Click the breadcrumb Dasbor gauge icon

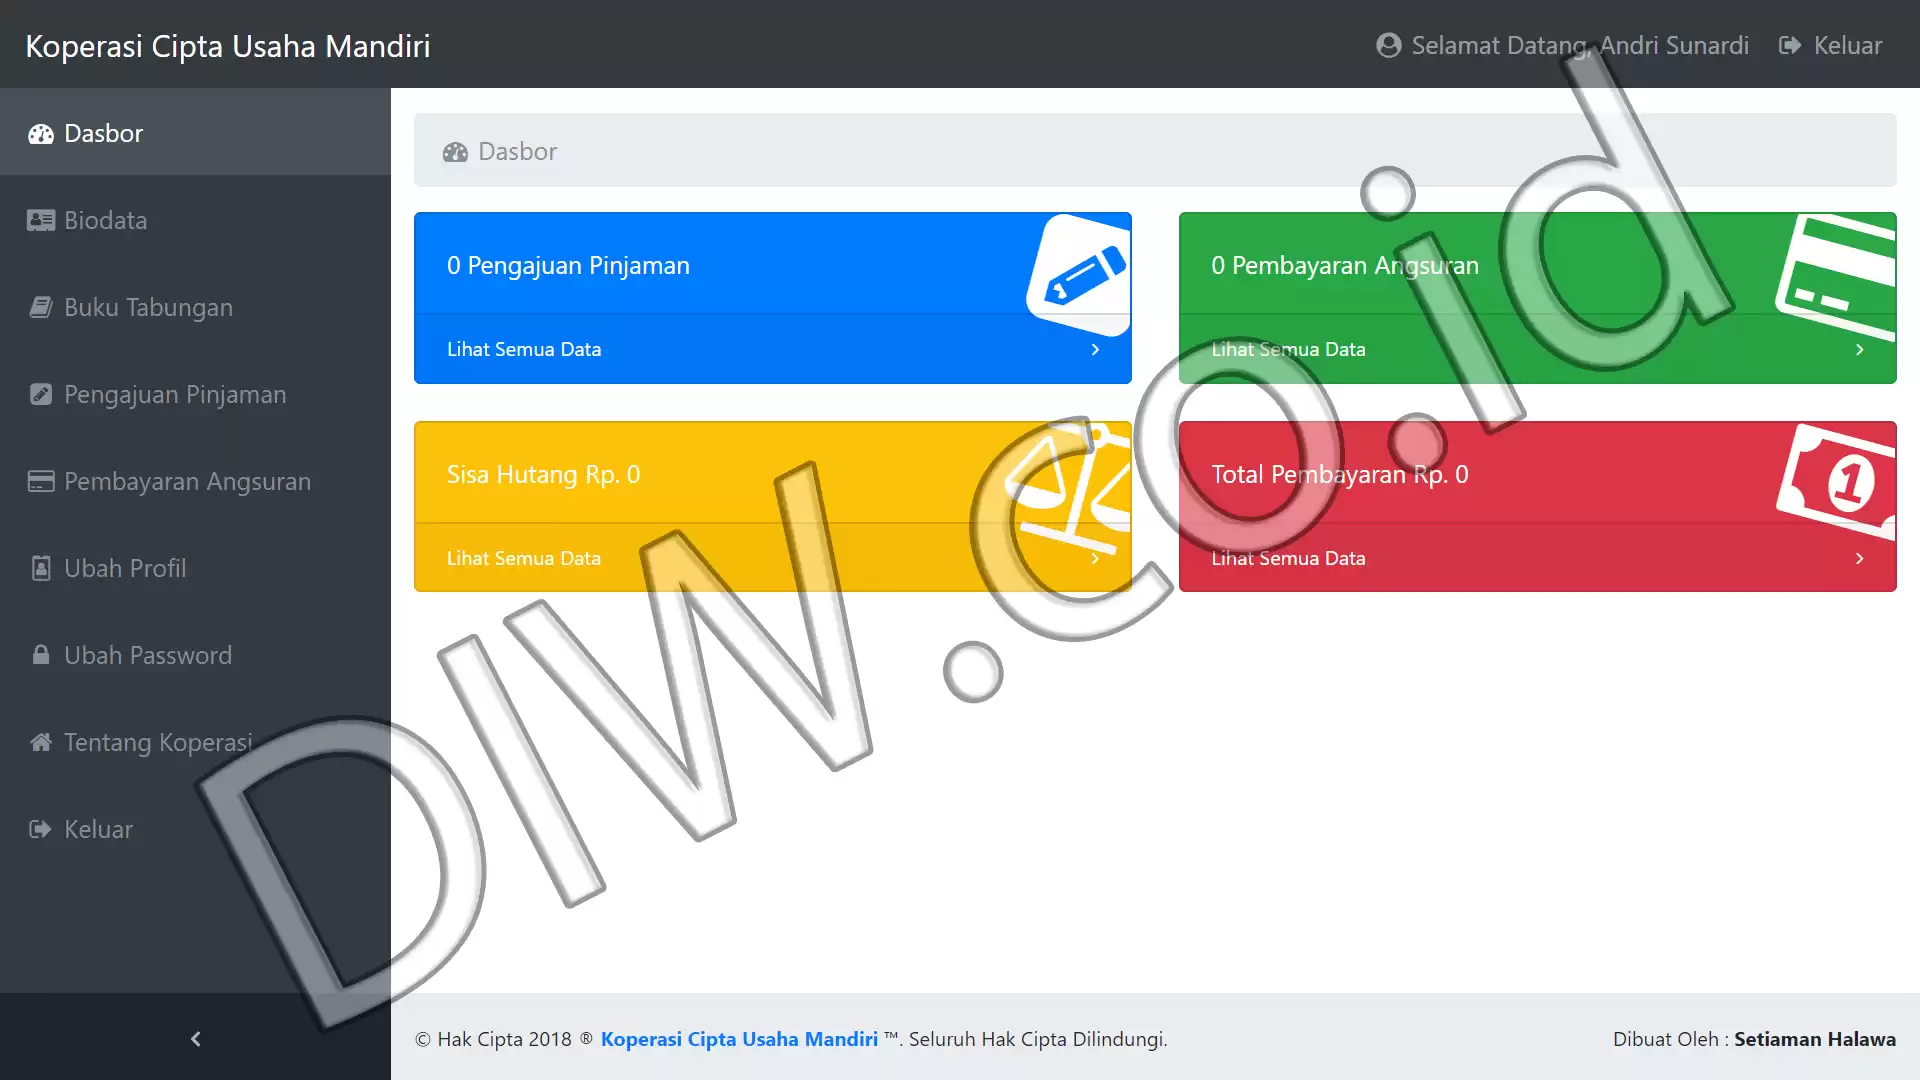456,152
